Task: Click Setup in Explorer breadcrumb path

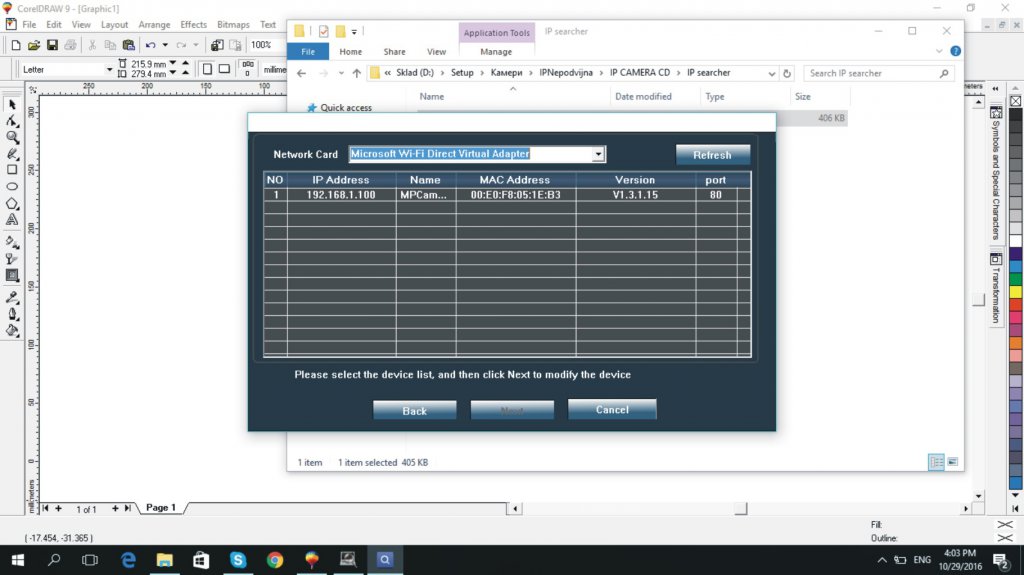Action: [462, 73]
